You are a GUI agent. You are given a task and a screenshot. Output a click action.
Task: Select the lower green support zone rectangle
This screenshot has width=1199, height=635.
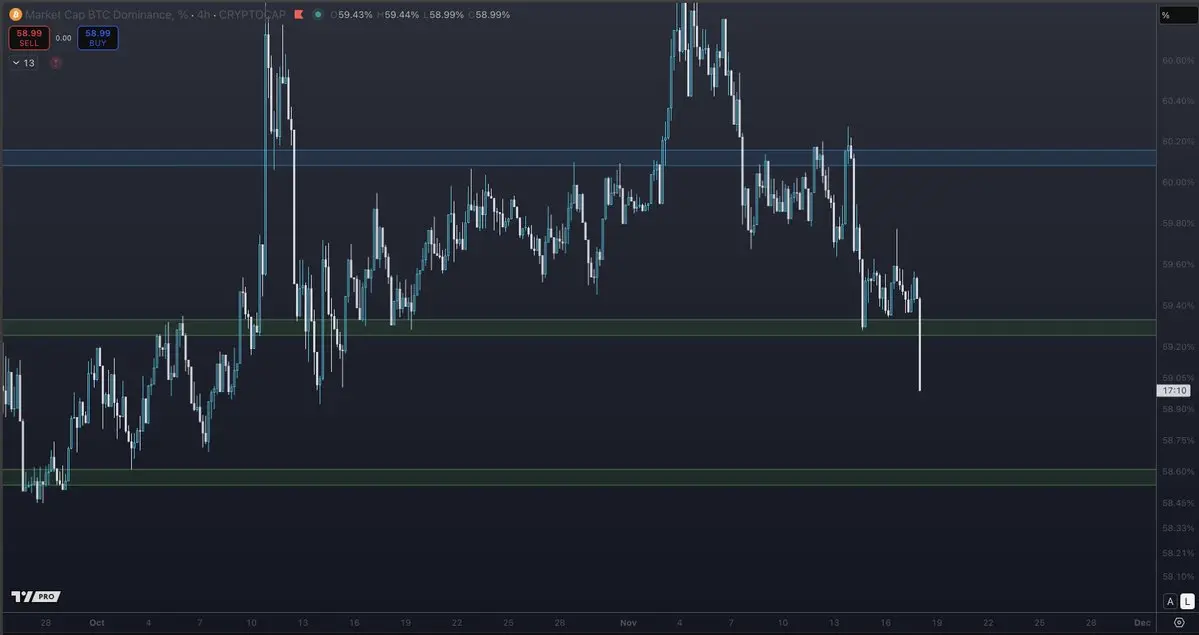click(x=579, y=477)
